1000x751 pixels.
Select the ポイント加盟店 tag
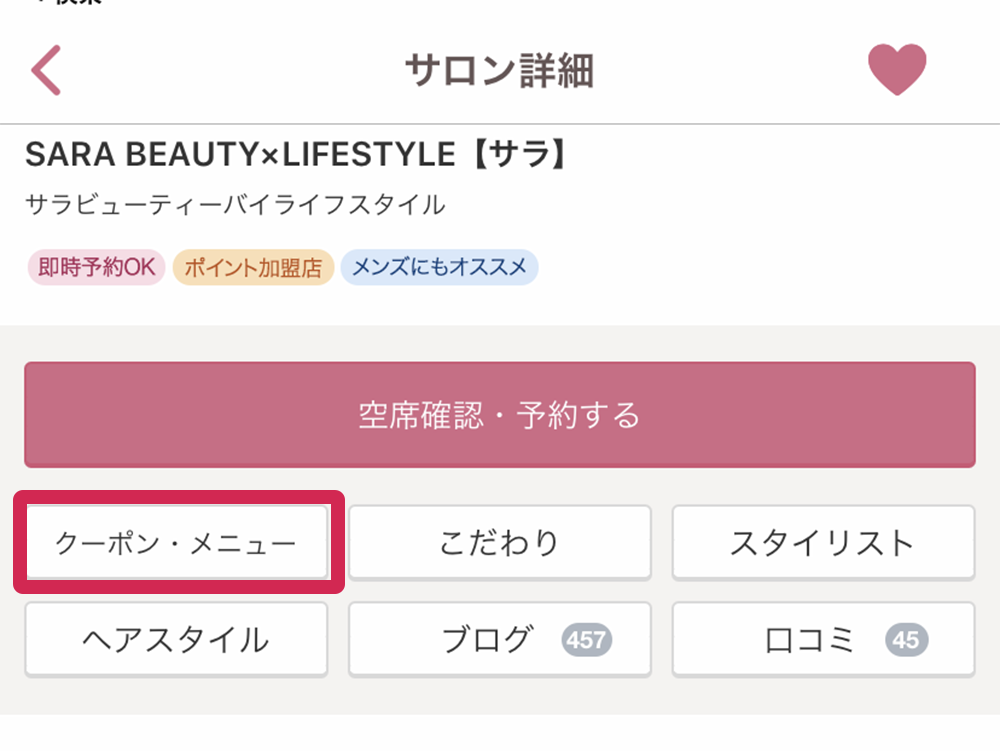(x=253, y=267)
